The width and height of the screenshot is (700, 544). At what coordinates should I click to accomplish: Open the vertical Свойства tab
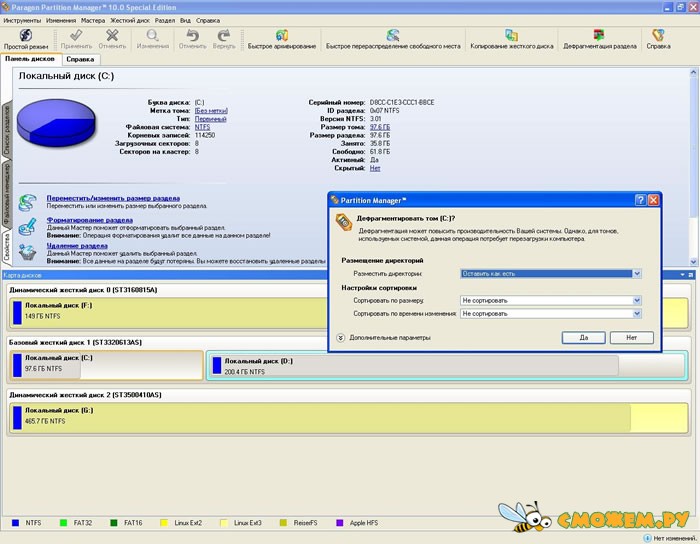(7, 247)
